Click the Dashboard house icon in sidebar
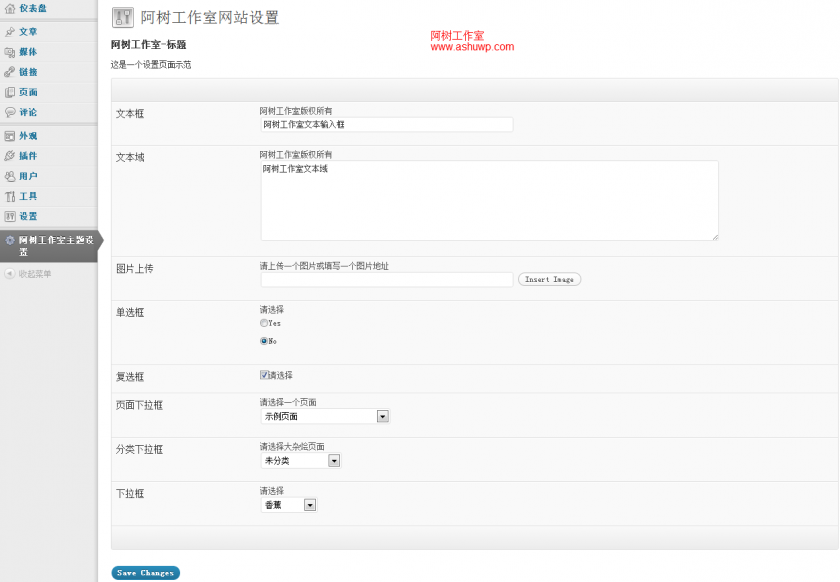The width and height of the screenshot is (840, 582). click(x=10, y=8)
